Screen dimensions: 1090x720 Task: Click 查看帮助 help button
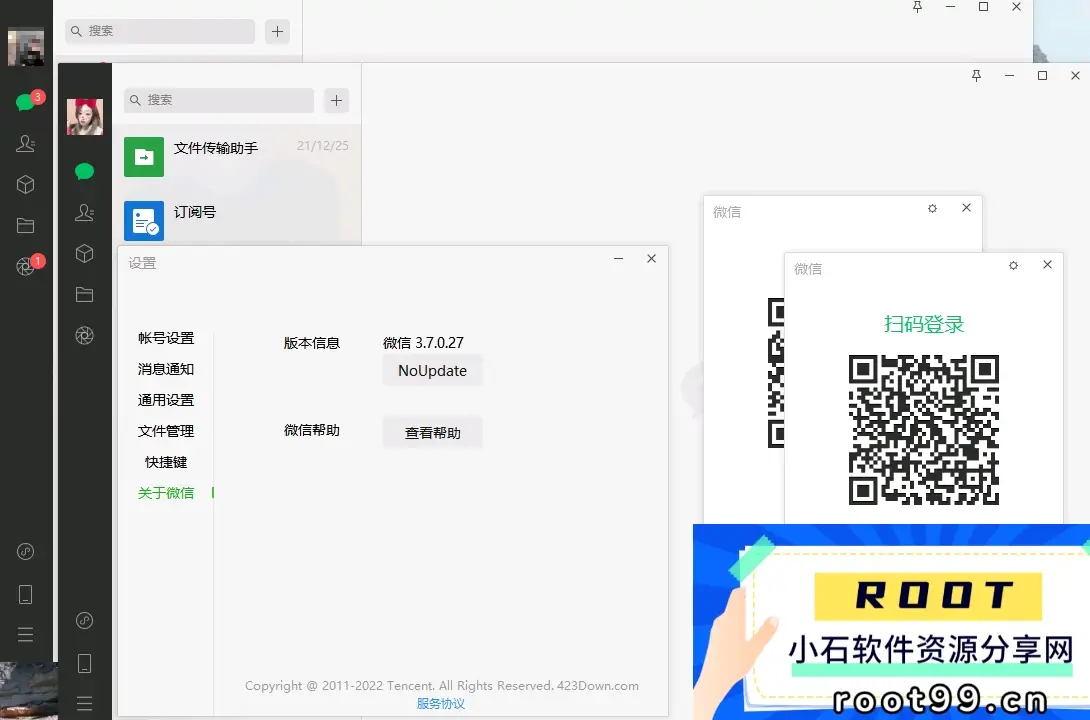click(432, 432)
